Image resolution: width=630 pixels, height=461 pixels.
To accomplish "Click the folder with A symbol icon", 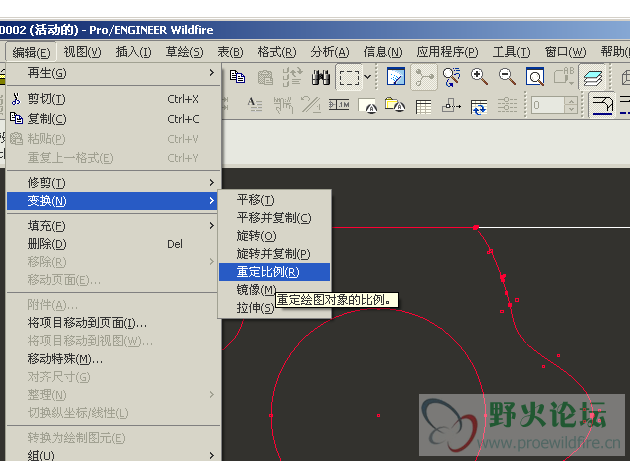I will 395,105.
